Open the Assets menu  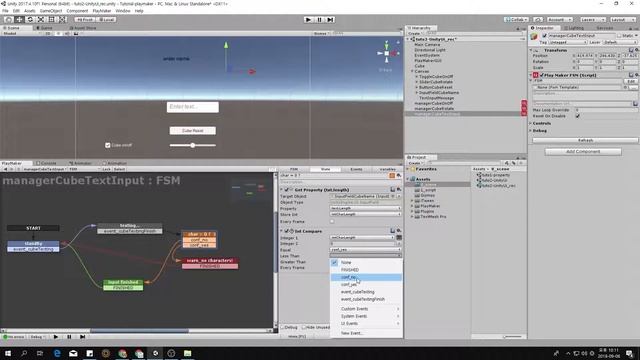(30, 11)
